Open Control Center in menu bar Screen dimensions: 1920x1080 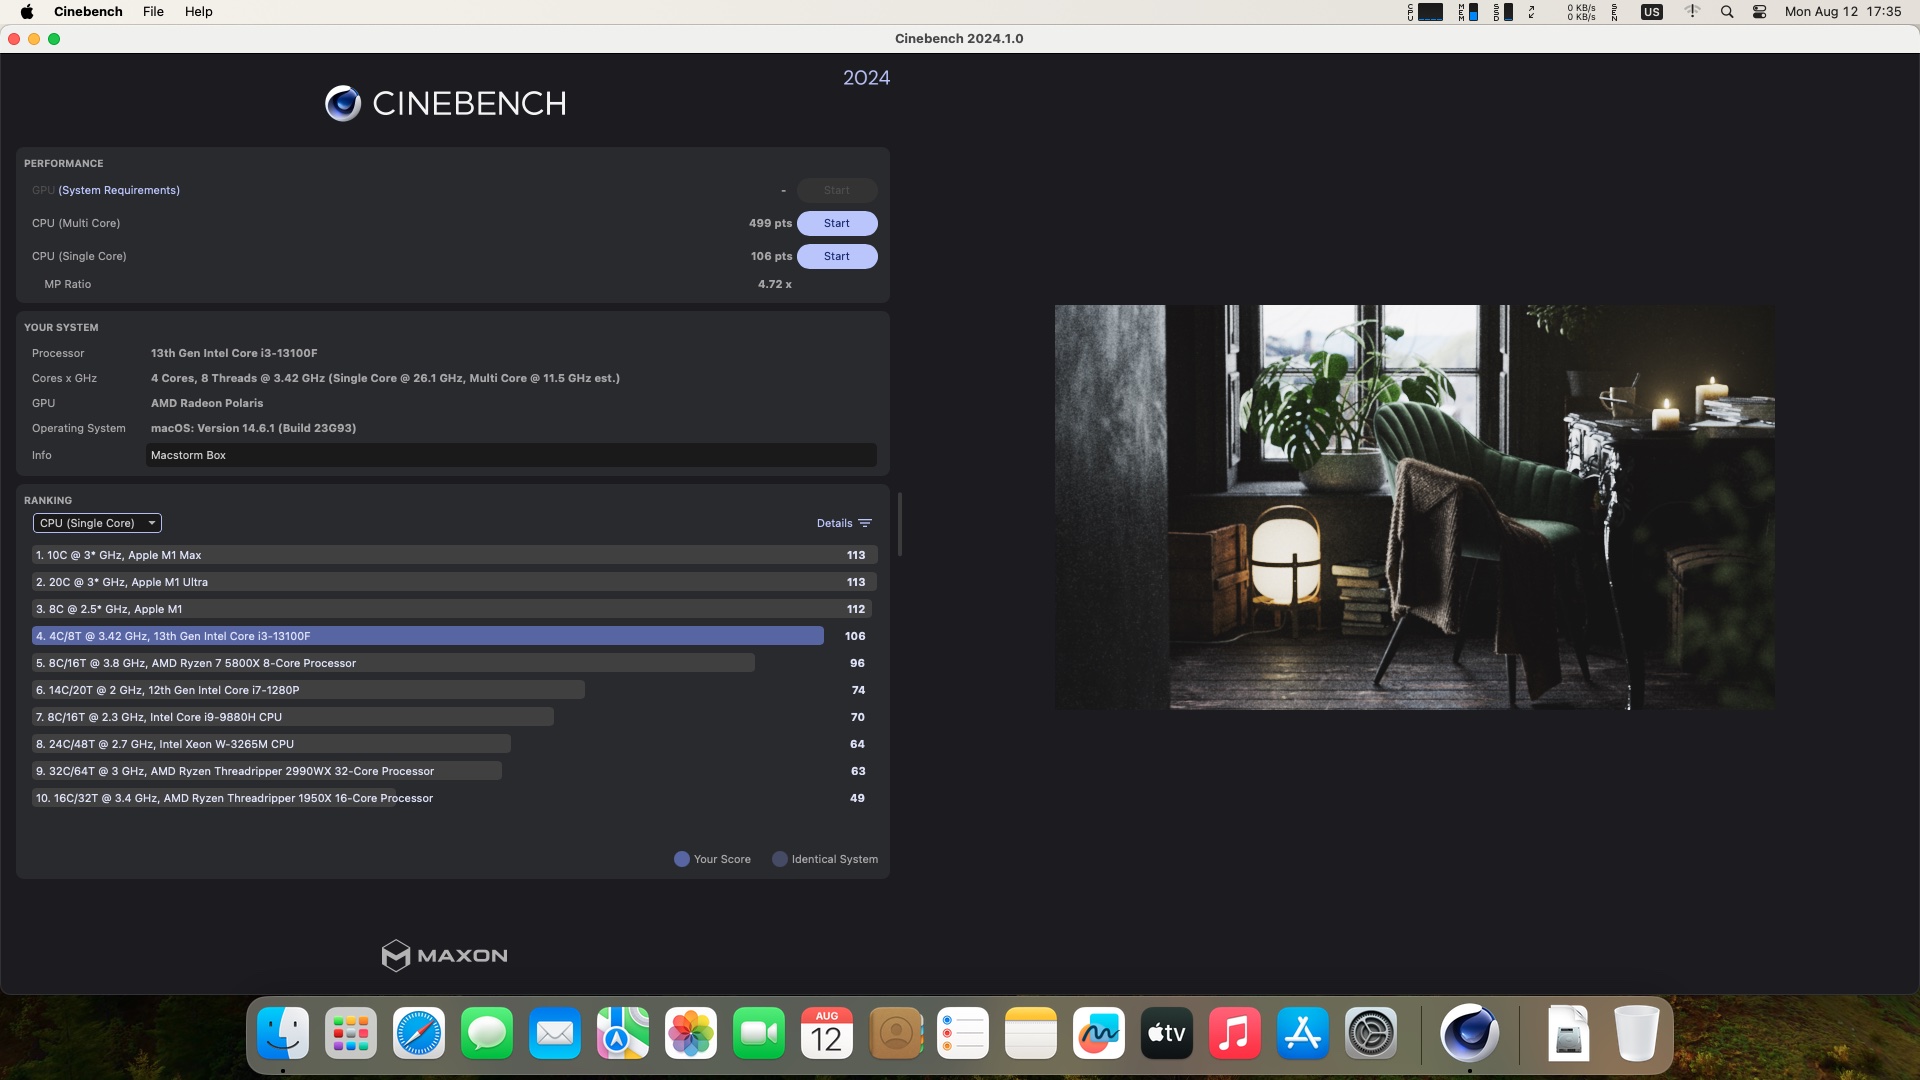(x=1760, y=12)
